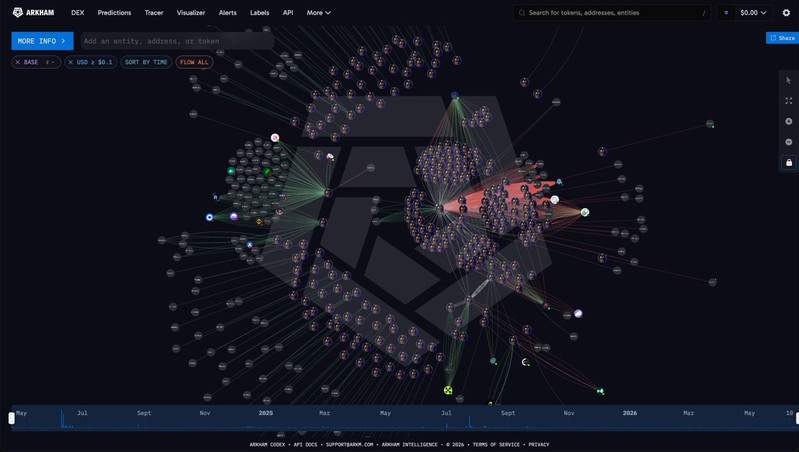Remove the USD ≥ $0.1 filter

(x=70, y=62)
